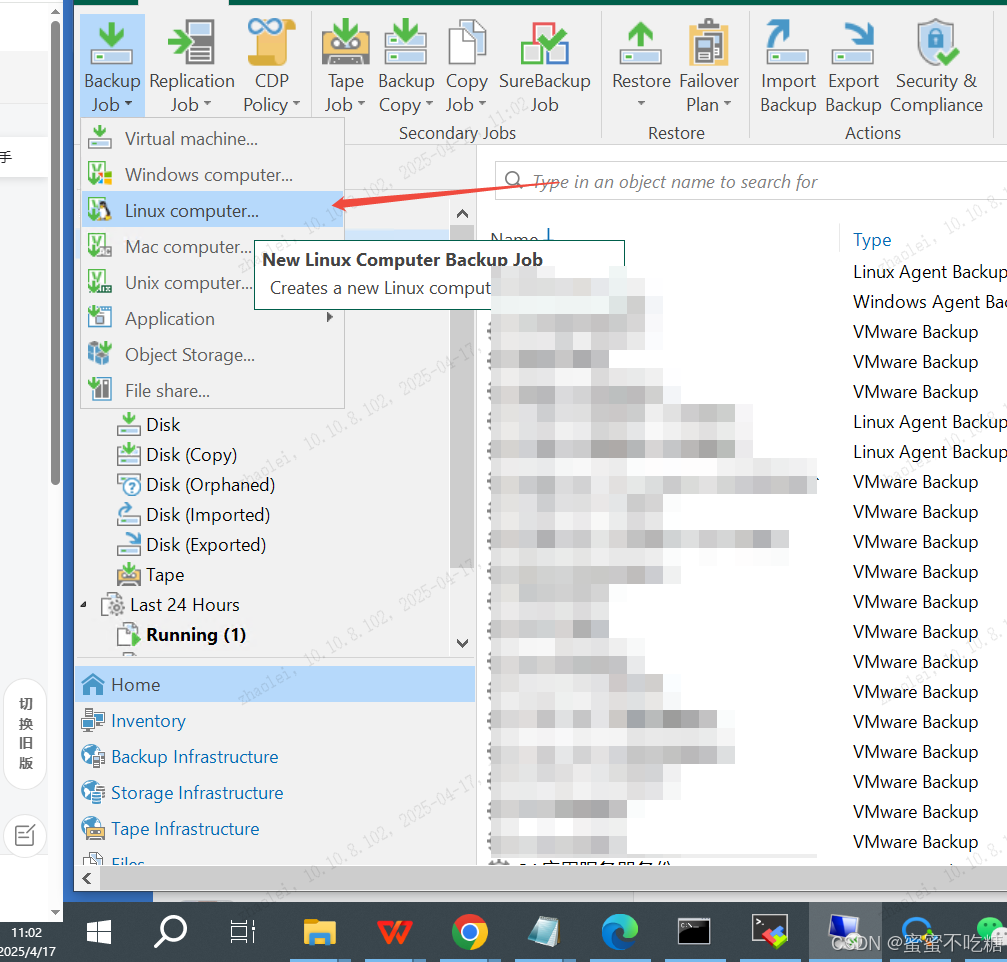
Task: Open File Explorer from the taskbar
Action: coord(320,932)
